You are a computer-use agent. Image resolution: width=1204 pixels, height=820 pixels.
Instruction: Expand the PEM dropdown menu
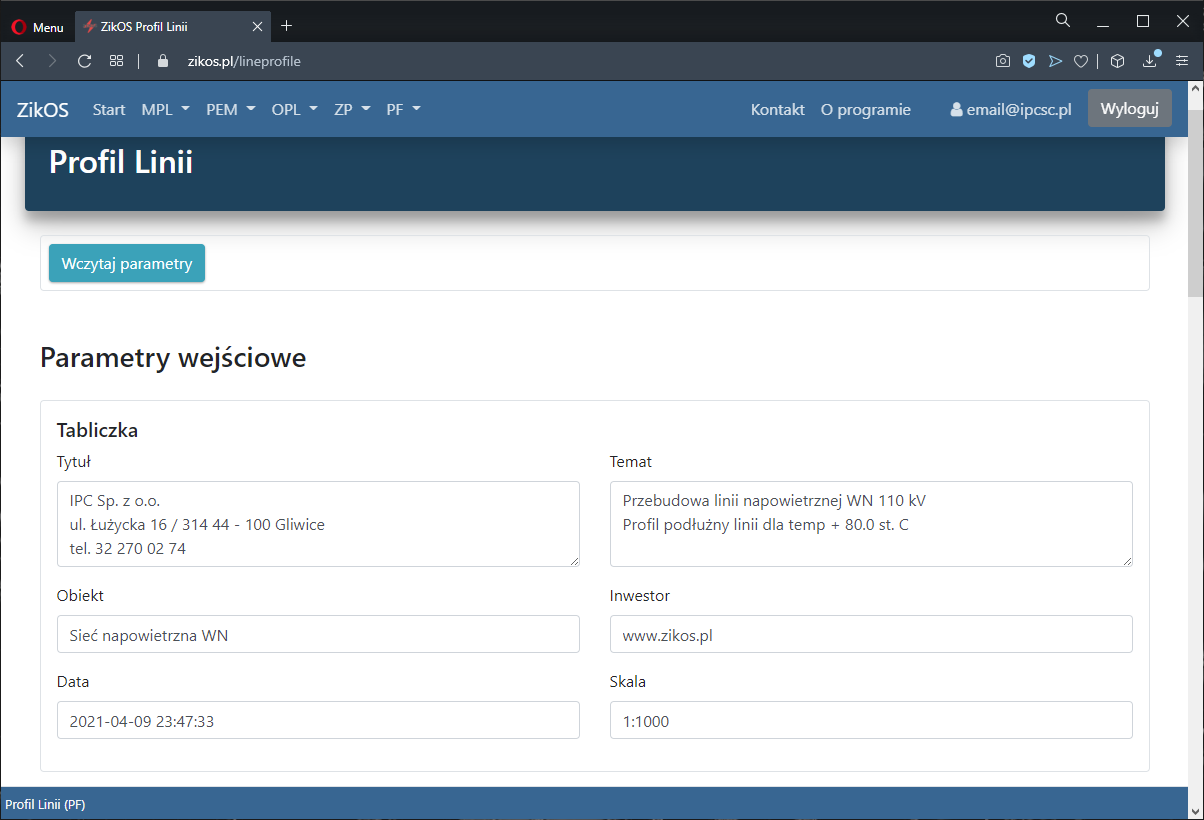point(231,110)
